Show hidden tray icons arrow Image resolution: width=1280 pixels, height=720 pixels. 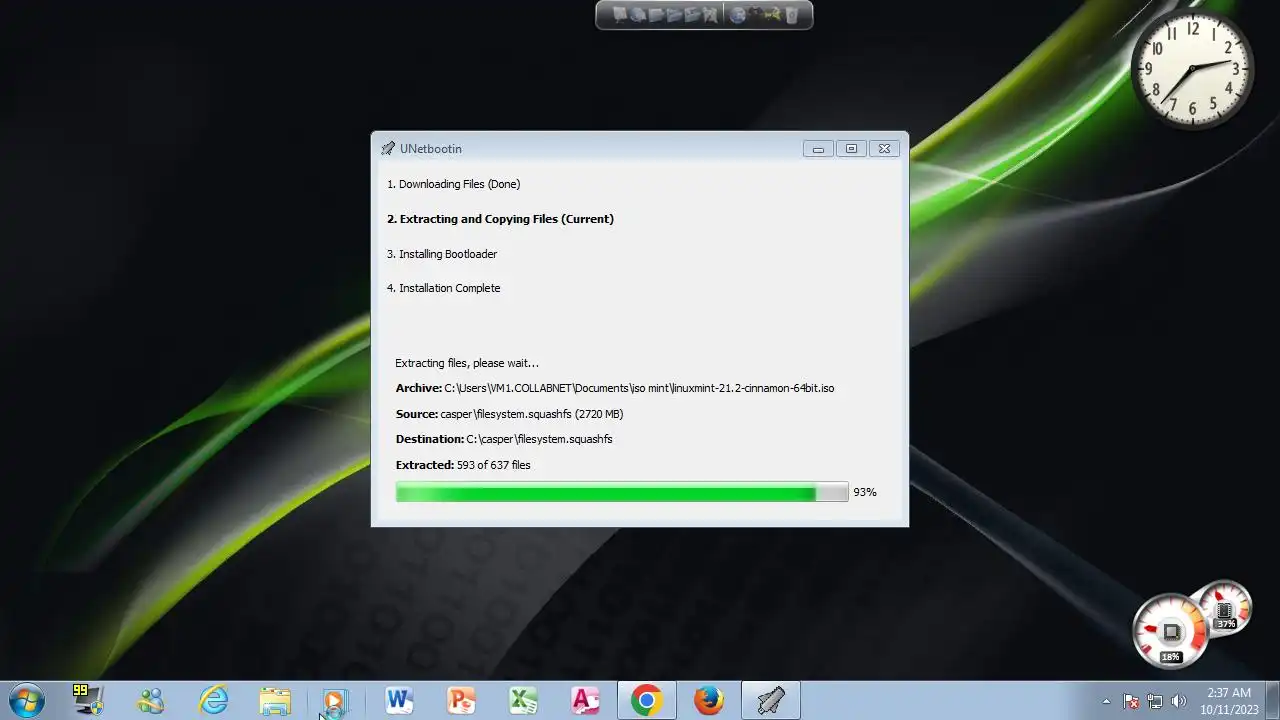tap(1106, 701)
